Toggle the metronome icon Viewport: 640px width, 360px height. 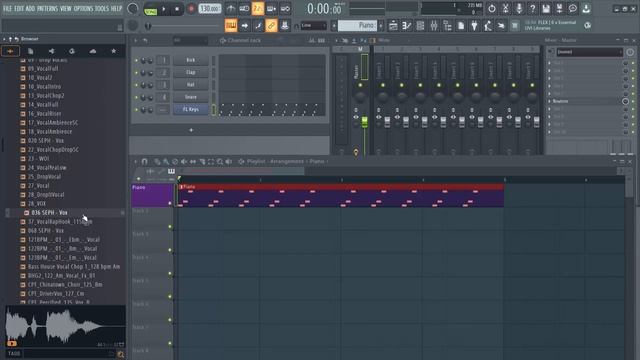tap(231, 9)
